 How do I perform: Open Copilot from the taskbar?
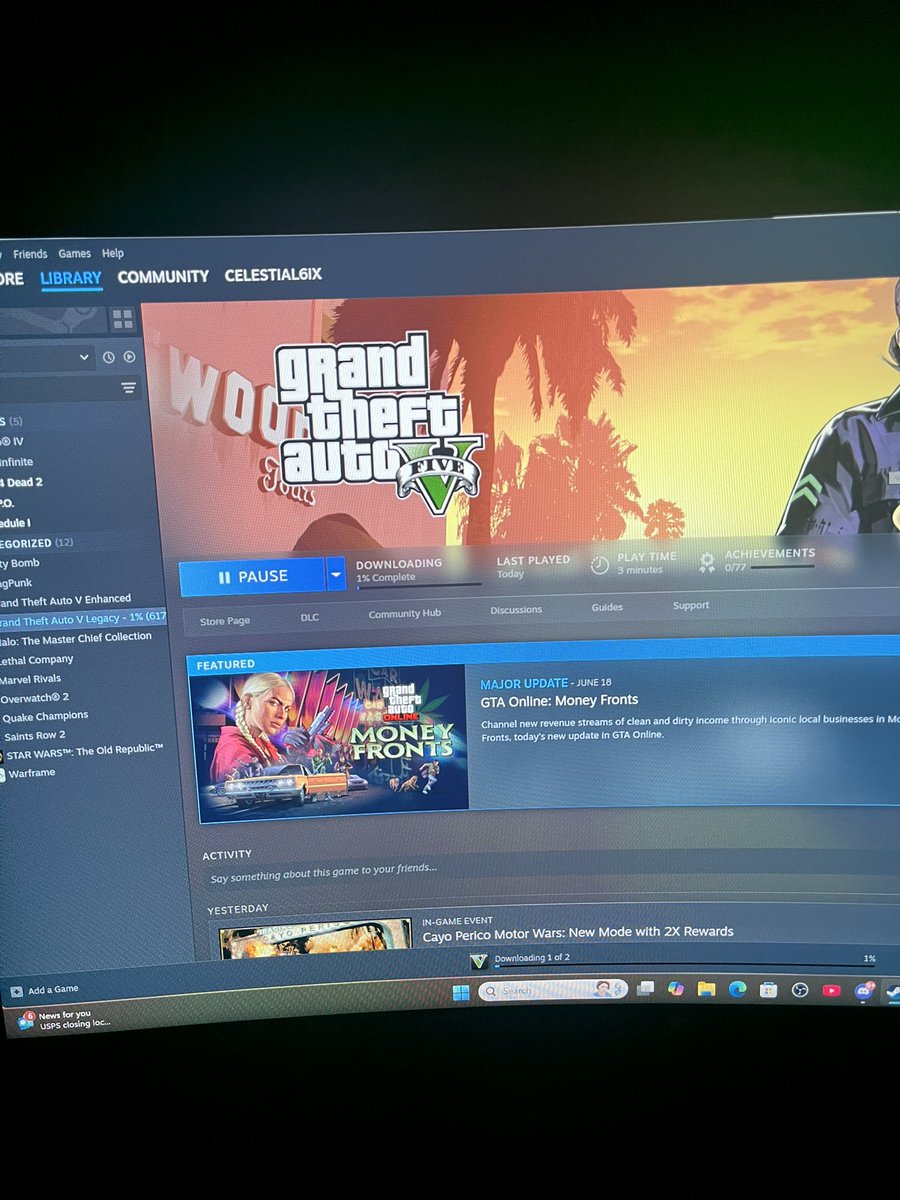[x=676, y=988]
